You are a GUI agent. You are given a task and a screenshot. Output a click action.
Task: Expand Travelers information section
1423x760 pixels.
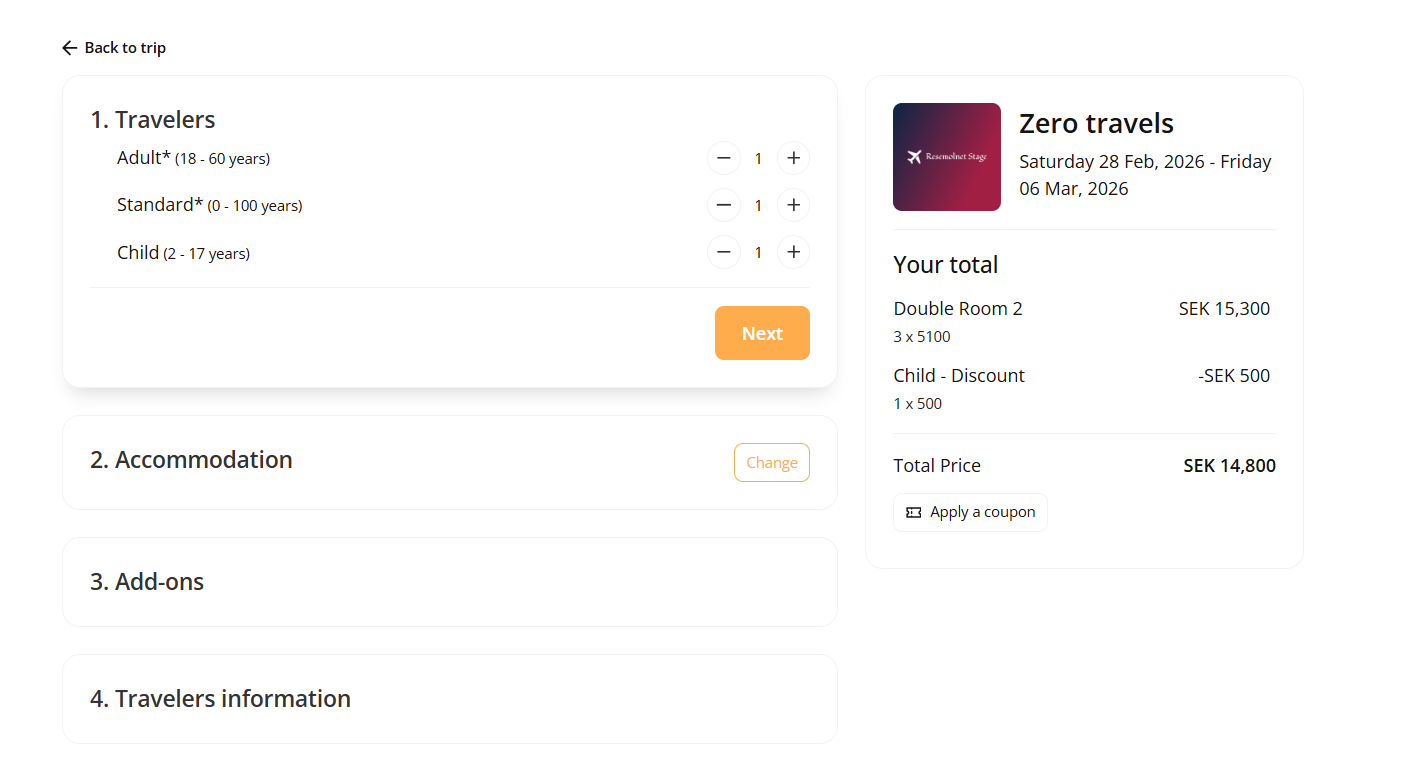coord(220,699)
